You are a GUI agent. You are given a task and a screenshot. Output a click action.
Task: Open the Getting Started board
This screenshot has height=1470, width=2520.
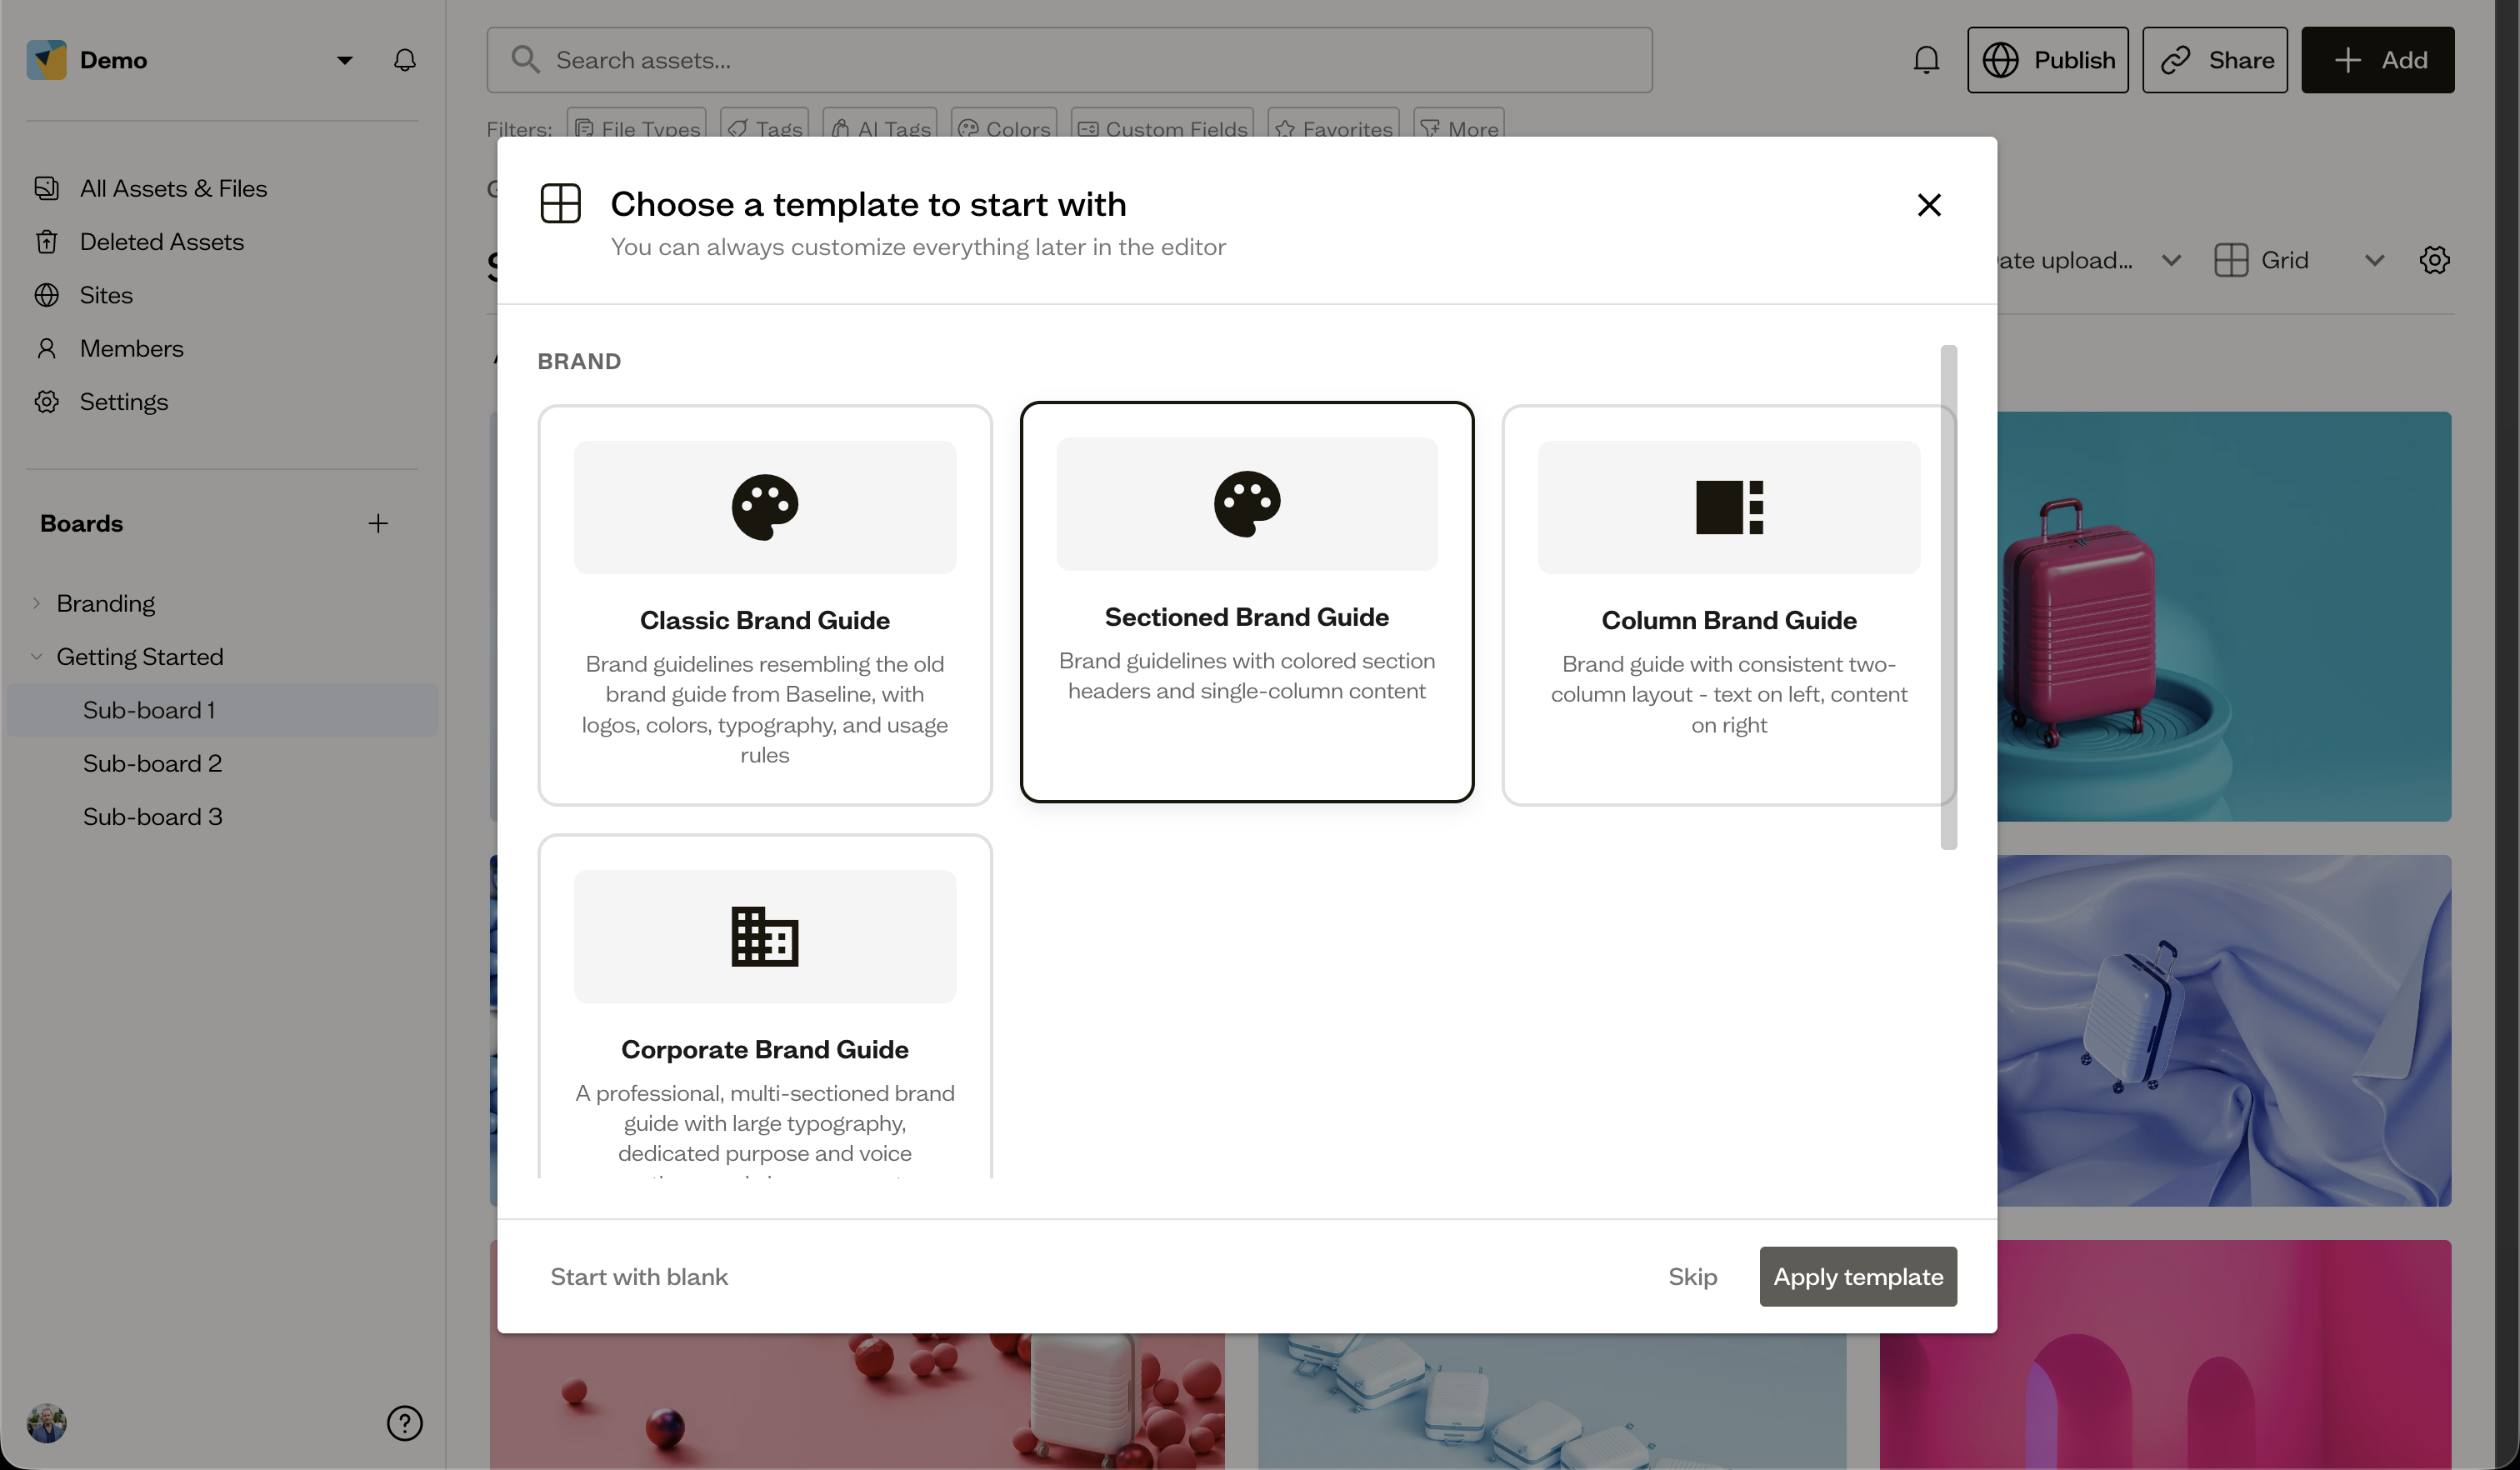[x=139, y=656]
